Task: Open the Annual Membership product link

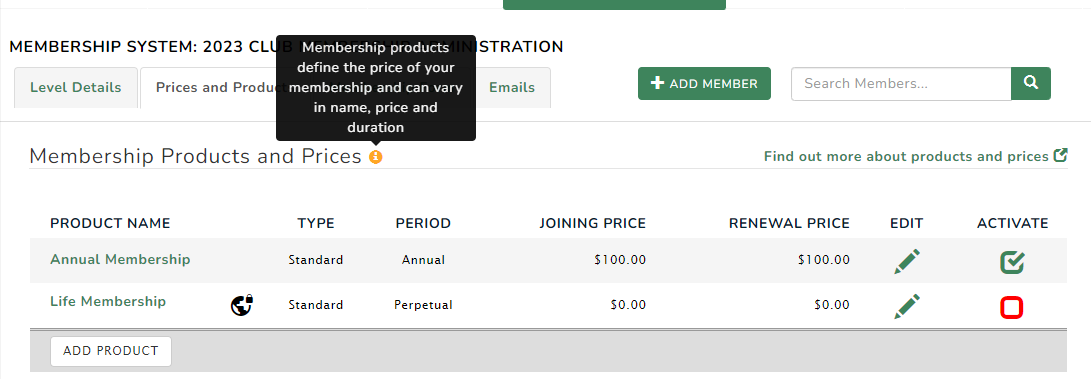Action: 120,259
